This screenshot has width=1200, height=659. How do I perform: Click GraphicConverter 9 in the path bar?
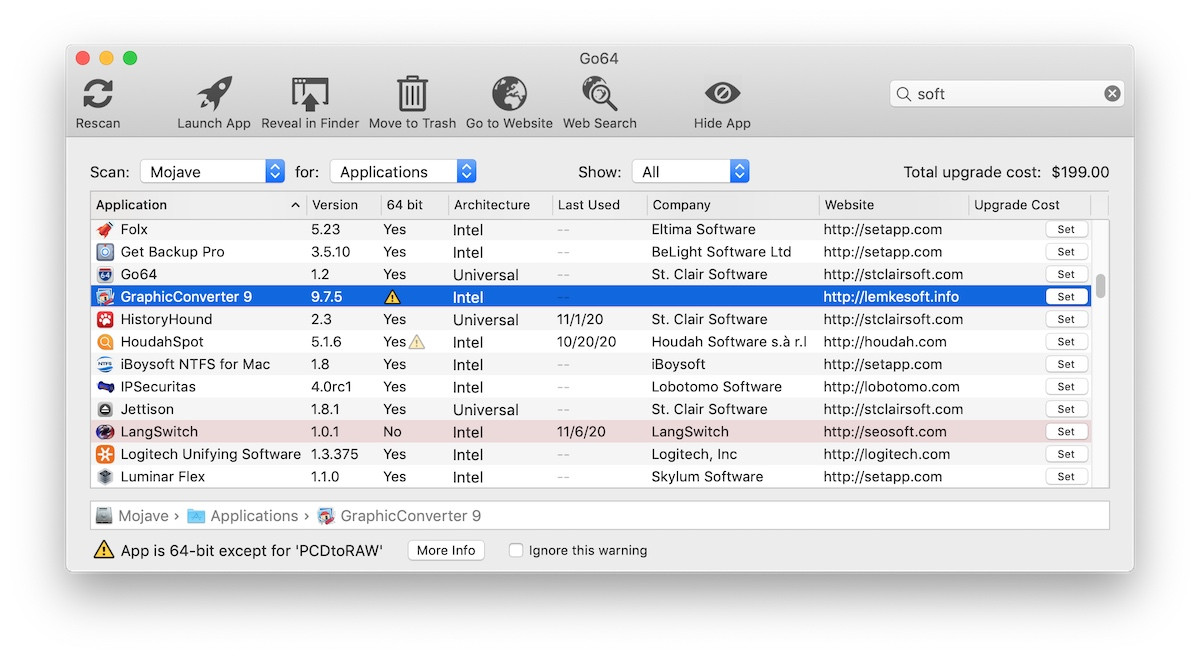coord(399,516)
